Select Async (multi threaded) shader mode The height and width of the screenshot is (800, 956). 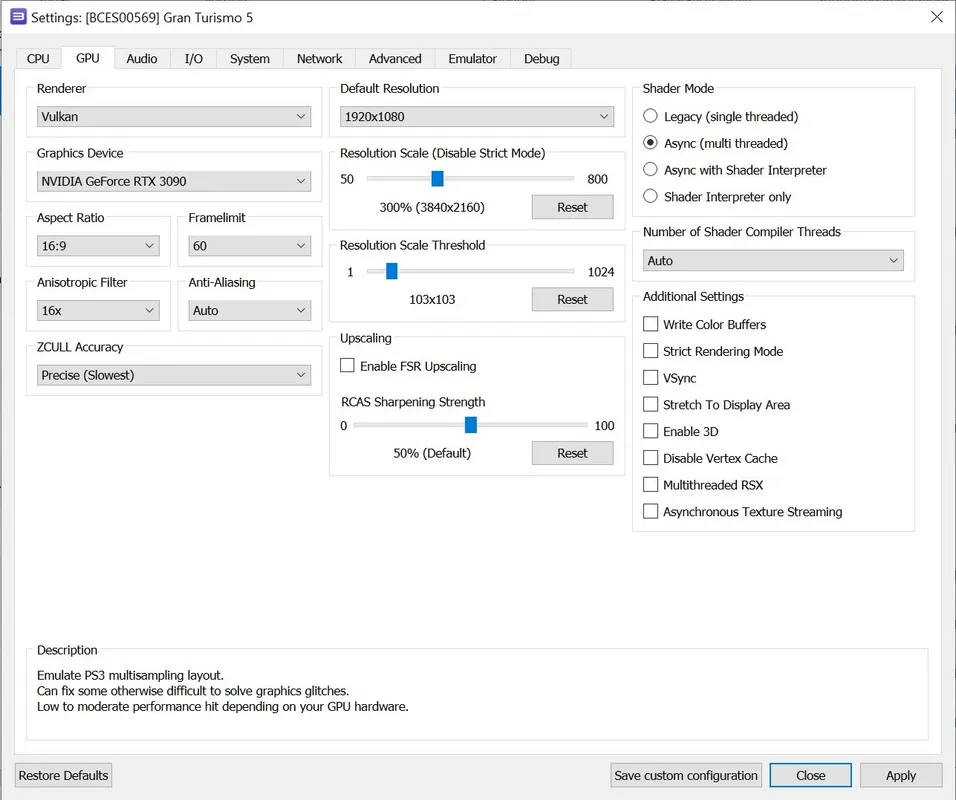coord(716,143)
